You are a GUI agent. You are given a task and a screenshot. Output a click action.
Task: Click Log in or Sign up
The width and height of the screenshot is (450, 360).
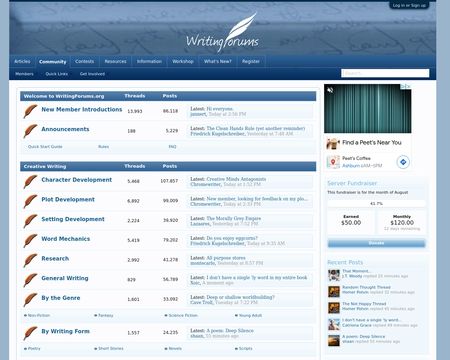409,5
